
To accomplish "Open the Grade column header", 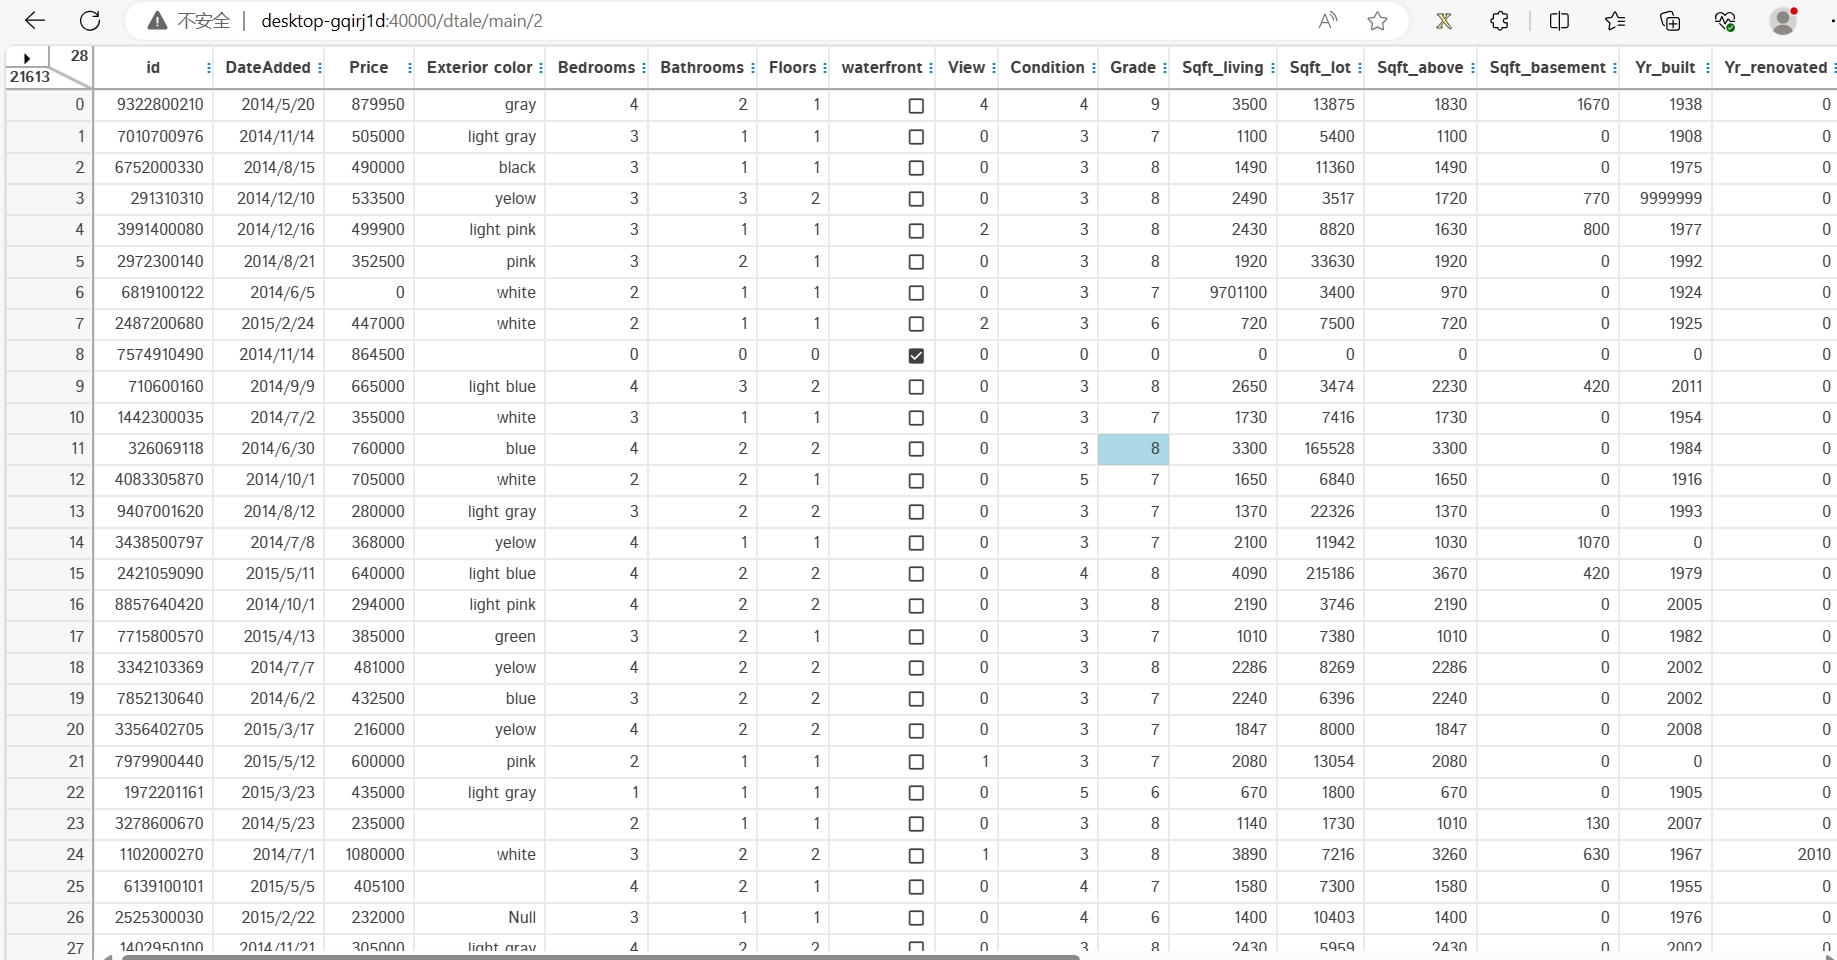I will (x=1133, y=68).
